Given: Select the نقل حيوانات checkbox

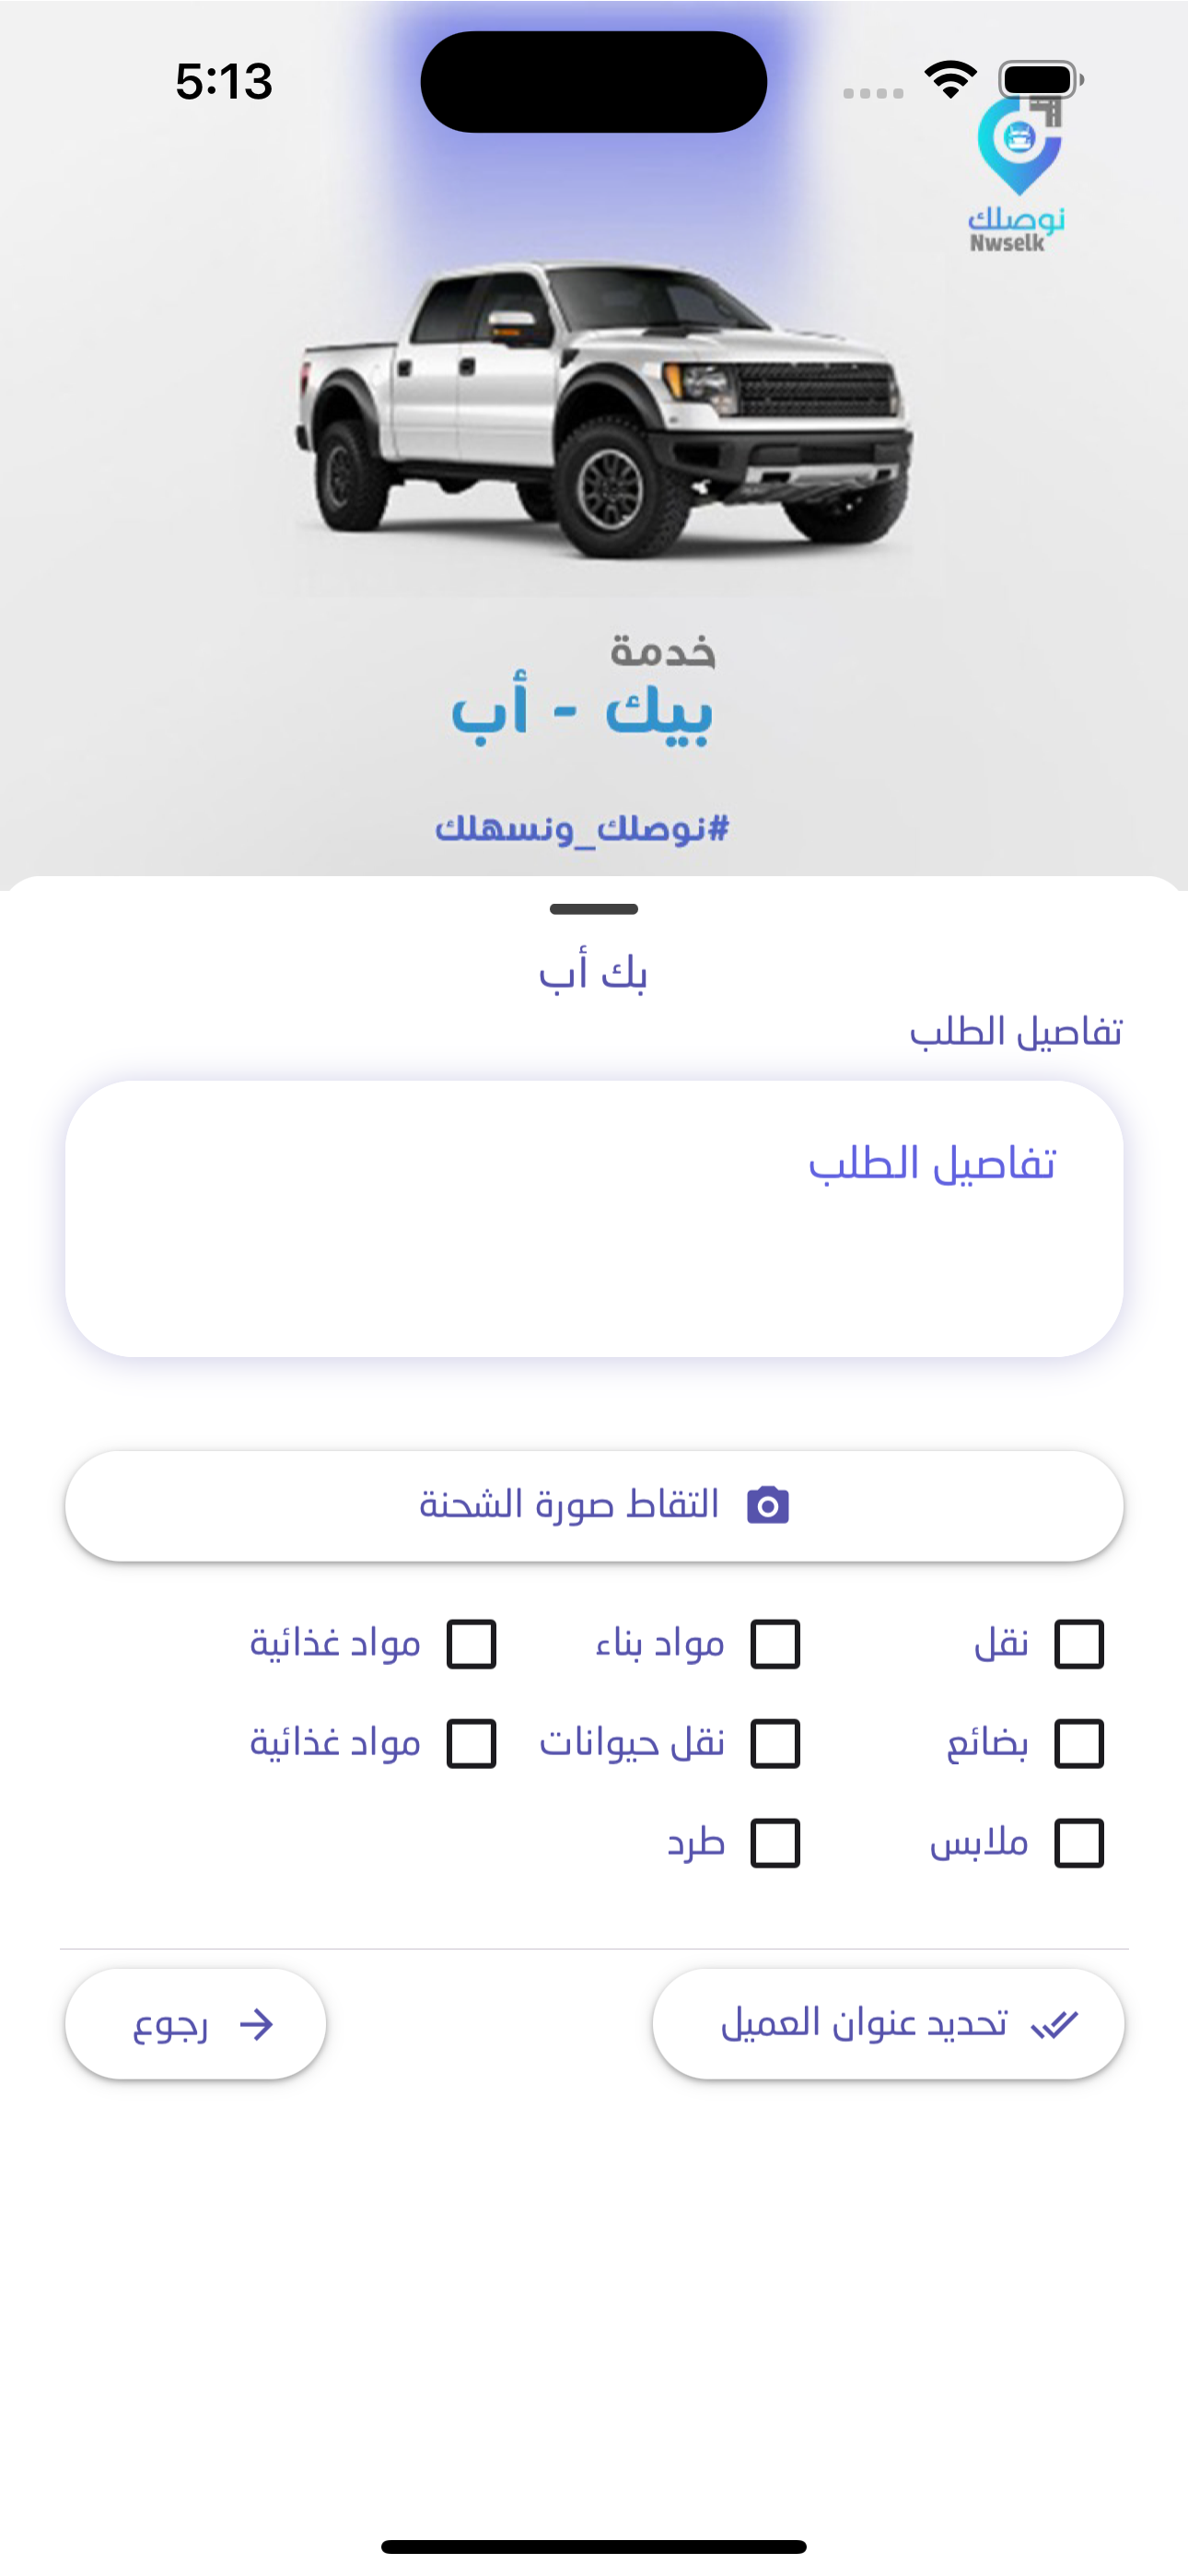Looking at the screenshot, I should point(776,1743).
